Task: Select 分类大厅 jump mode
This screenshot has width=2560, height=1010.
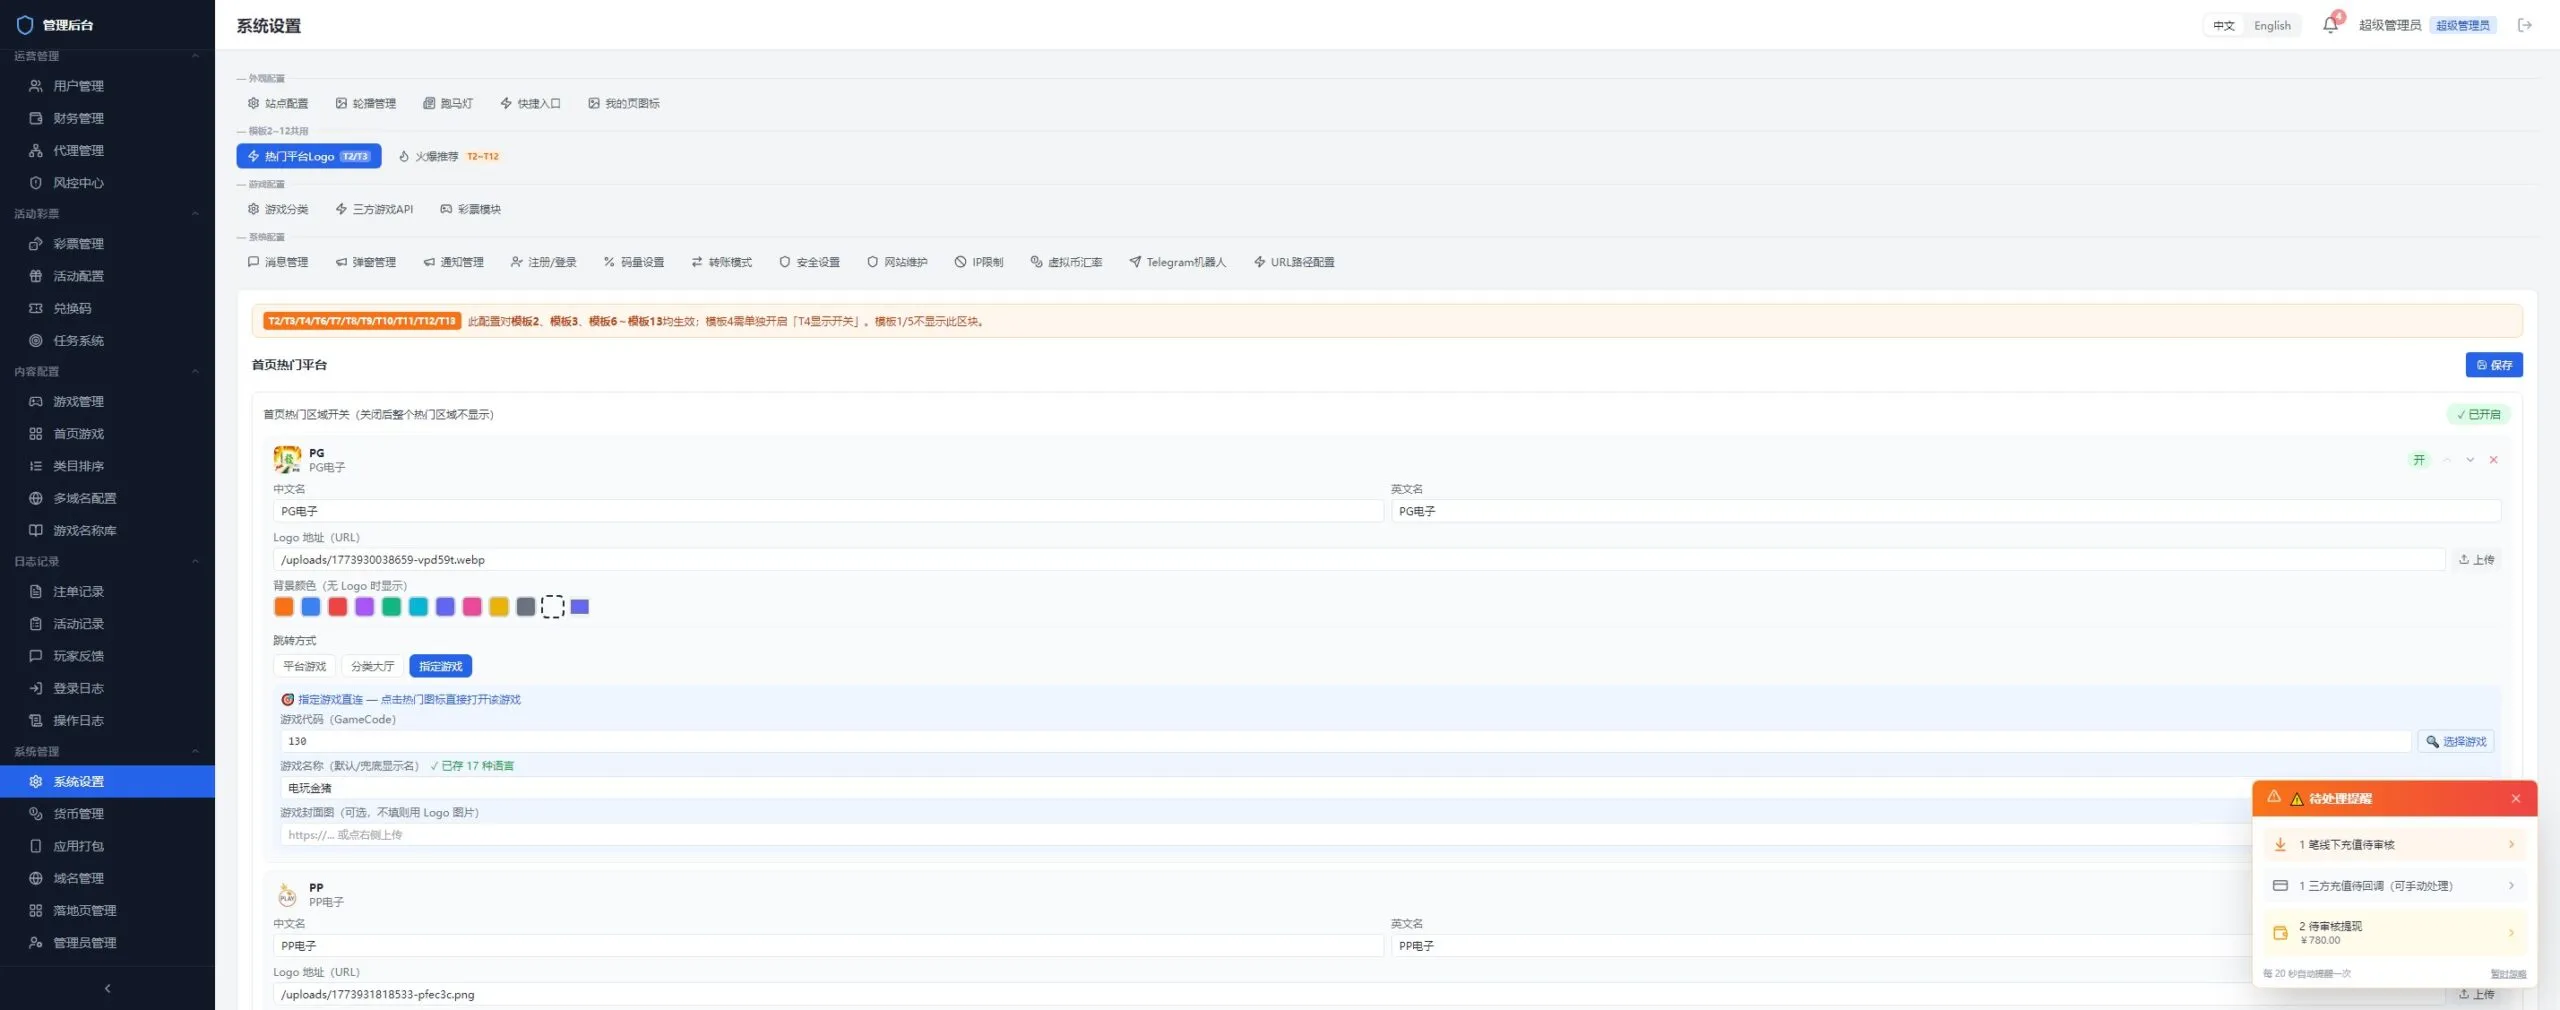Action: tap(372, 666)
